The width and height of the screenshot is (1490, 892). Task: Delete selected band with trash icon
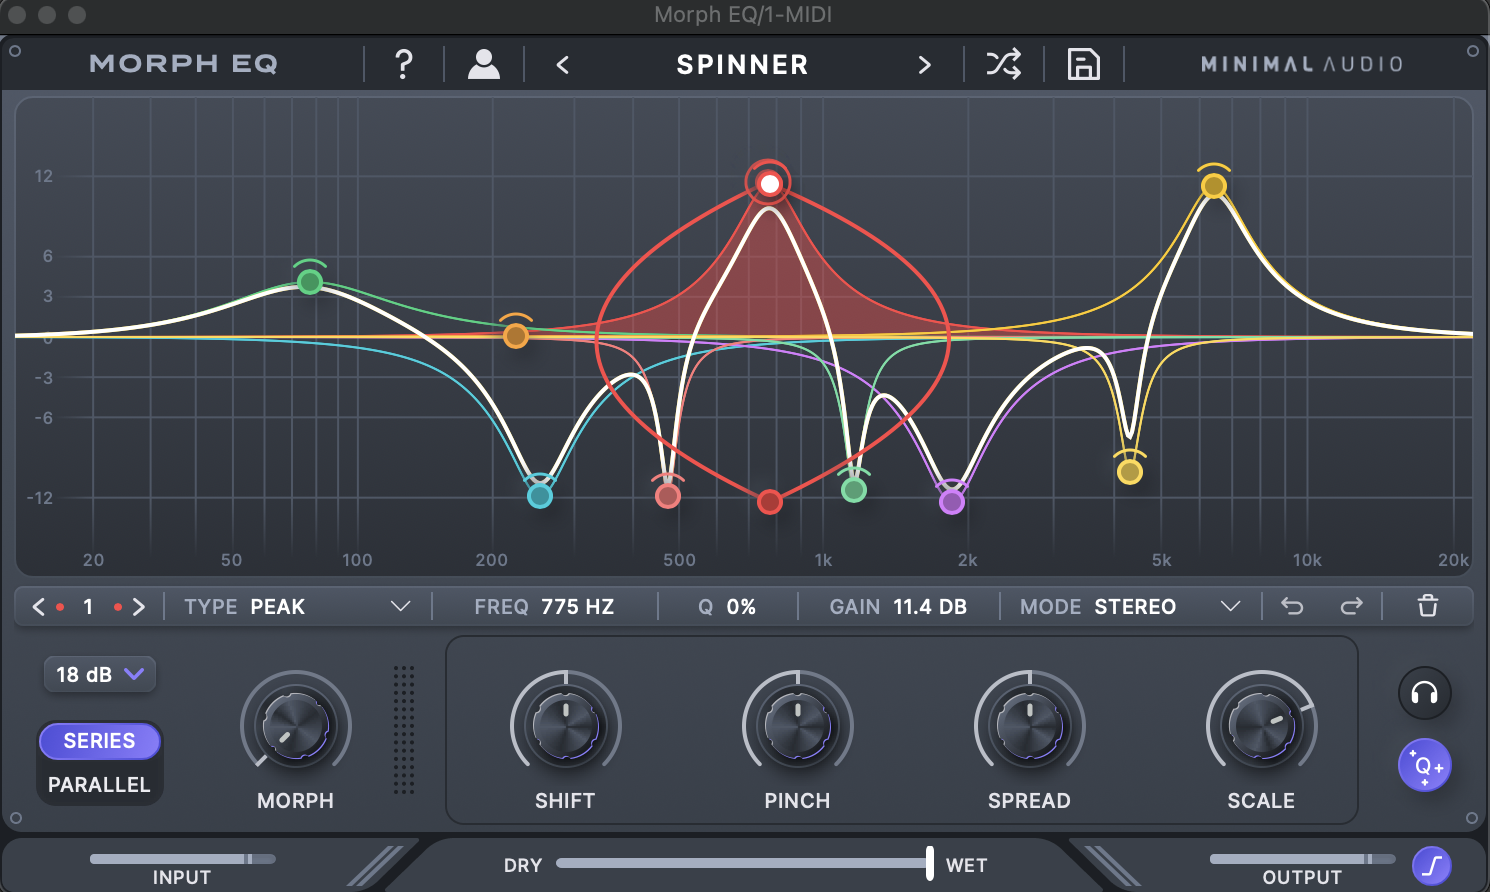pyautogui.click(x=1428, y=606)
